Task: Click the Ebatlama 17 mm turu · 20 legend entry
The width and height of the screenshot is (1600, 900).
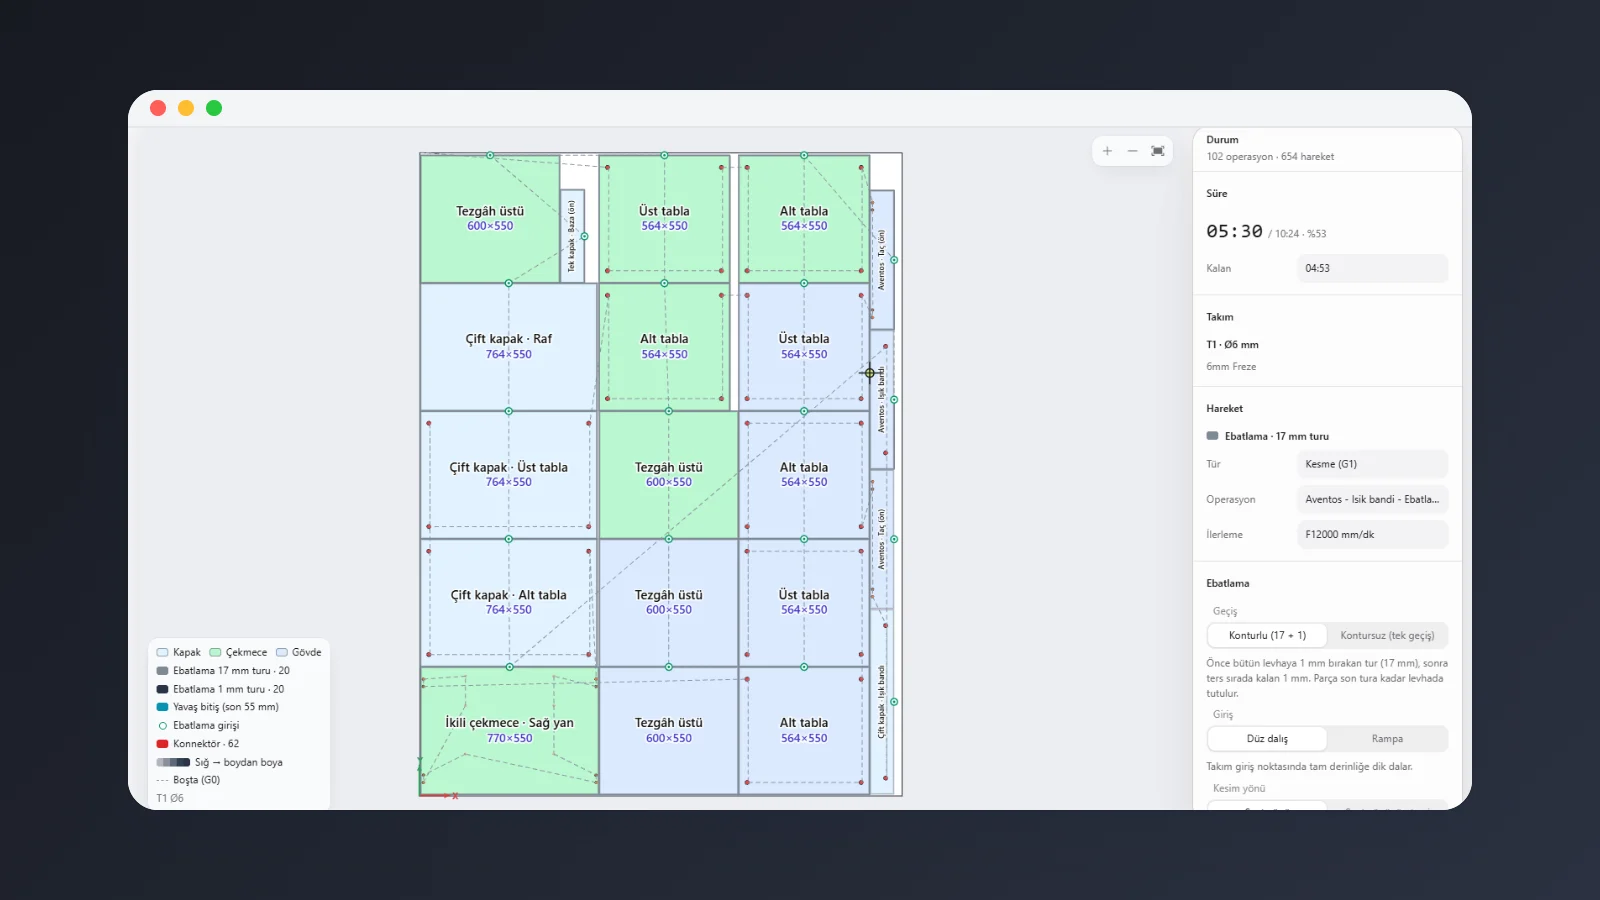Action: click(x=223, y=671)
